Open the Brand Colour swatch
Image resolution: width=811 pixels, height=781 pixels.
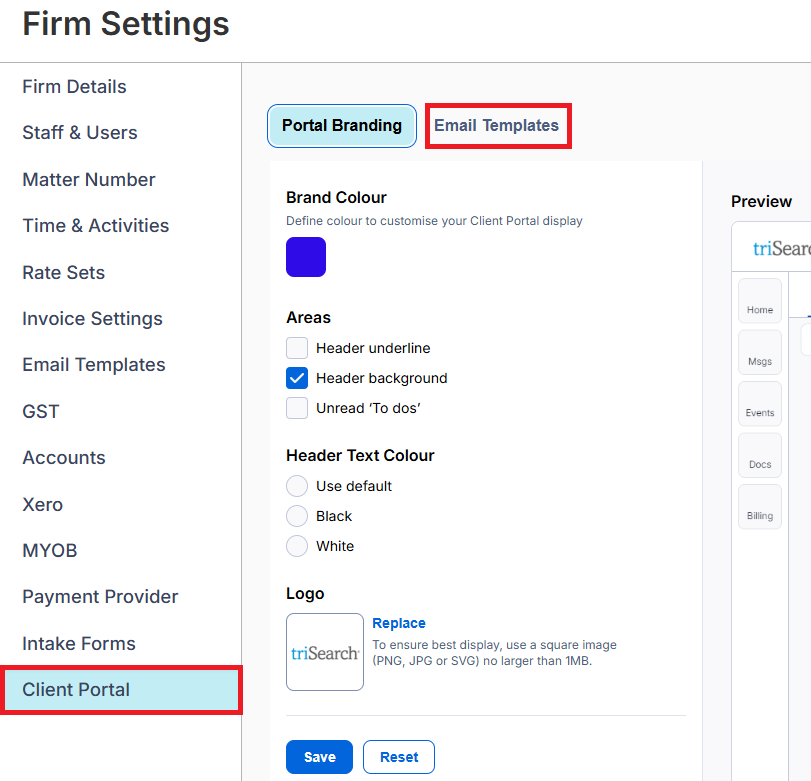(x=306, y=257)
